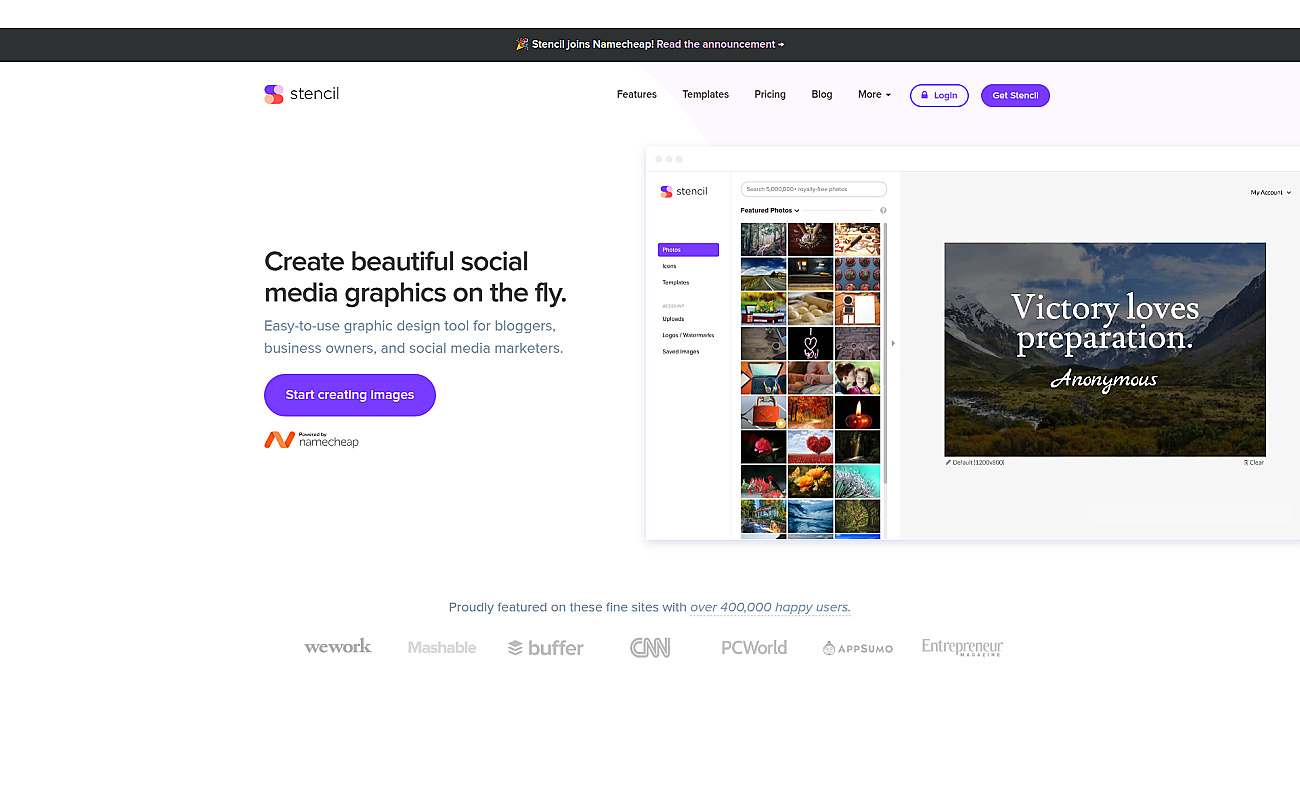Image resolution: width=1300 pixels, height=788 pixels.
Task: Open the My Account dropdown
Action: 1271,192
